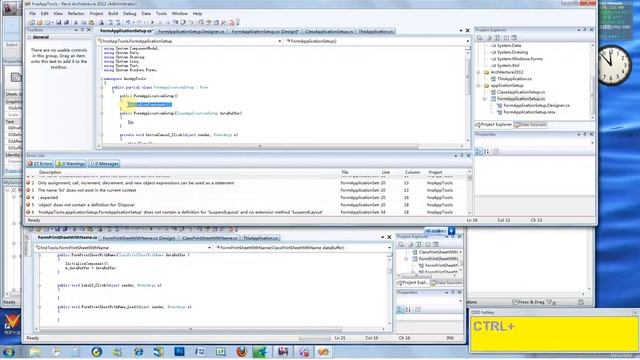Select System.Drawing reference in the tree
Viewport: 640px width, 360px height.
(512, 52)
